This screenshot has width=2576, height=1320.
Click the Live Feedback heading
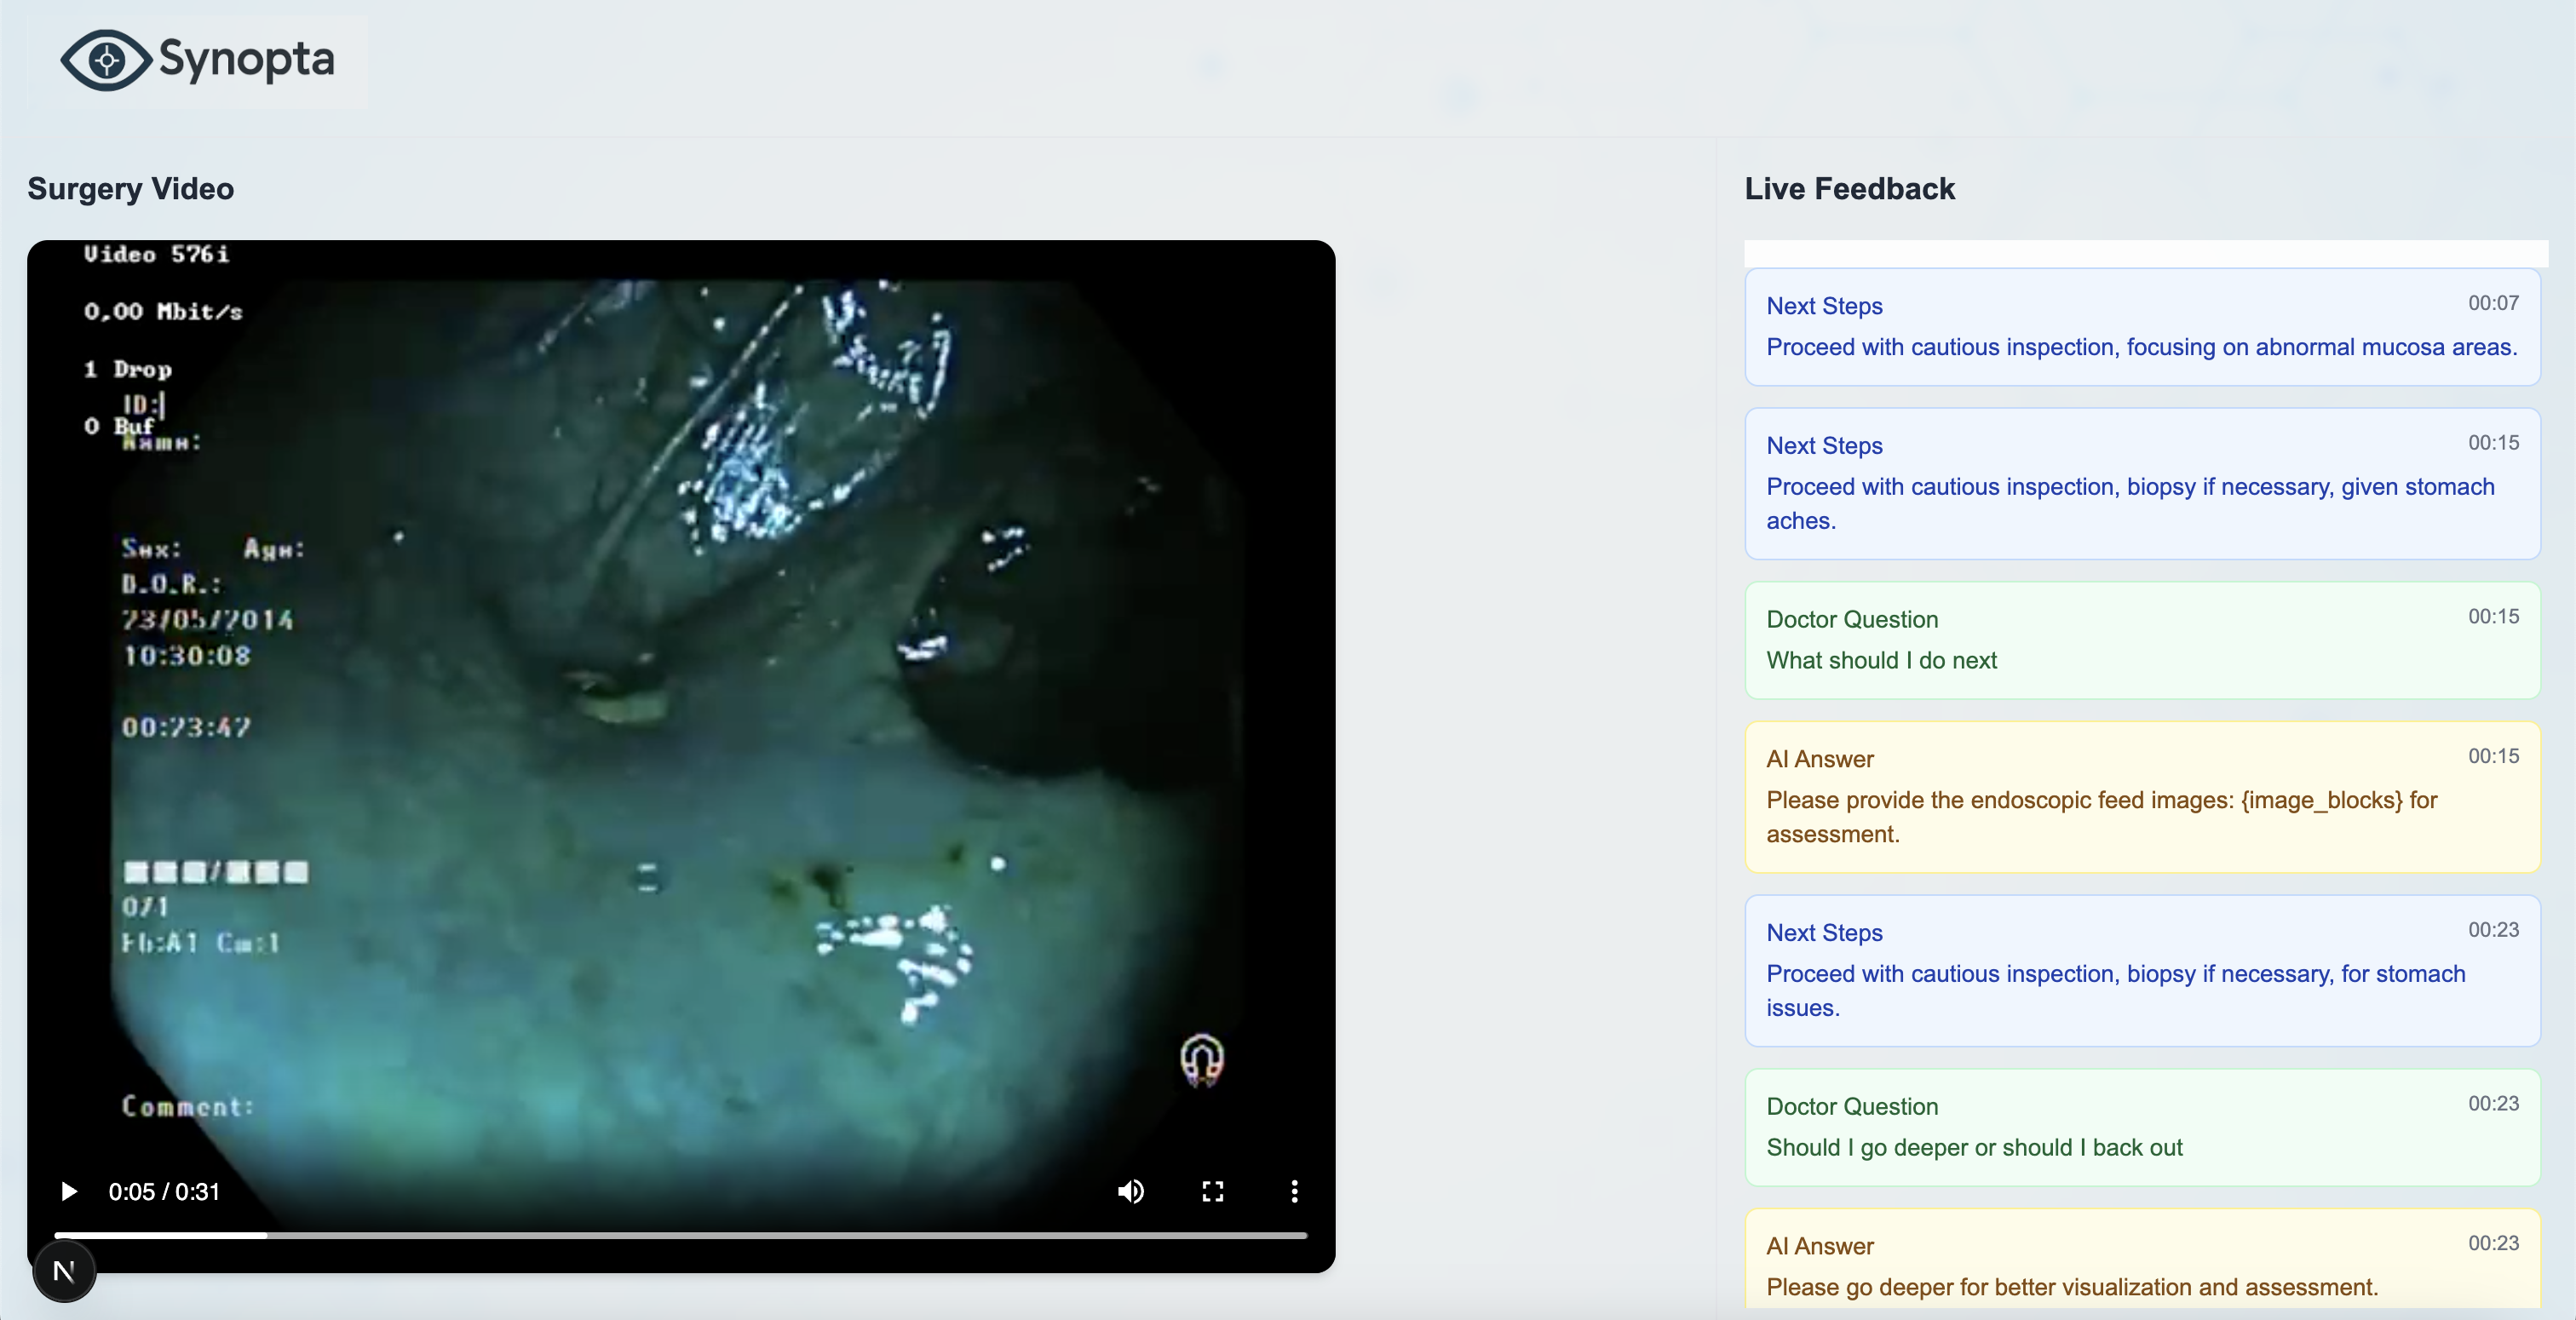(1849, 189)
